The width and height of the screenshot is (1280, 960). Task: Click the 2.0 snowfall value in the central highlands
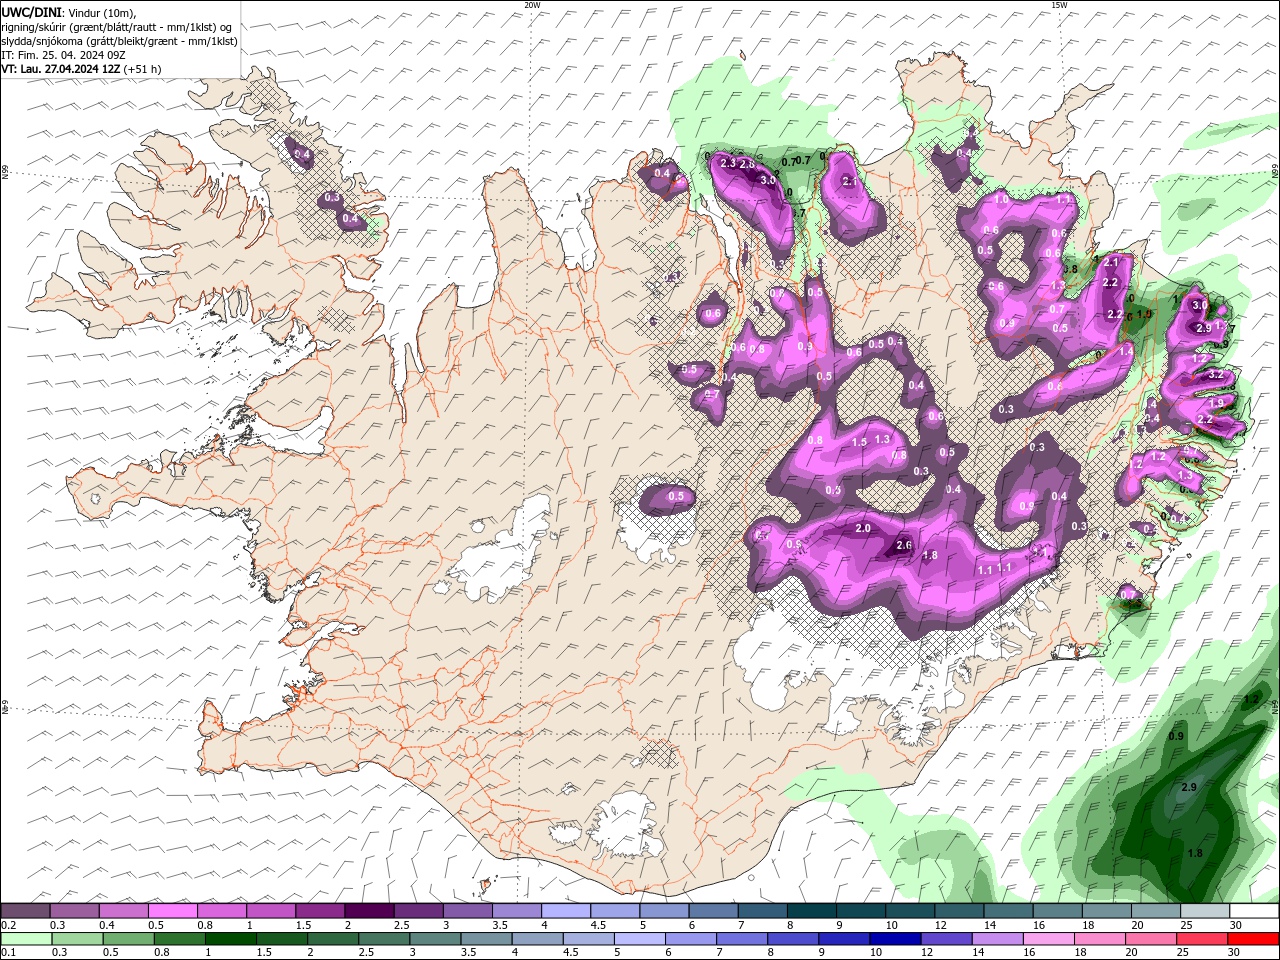pos(863,528)
